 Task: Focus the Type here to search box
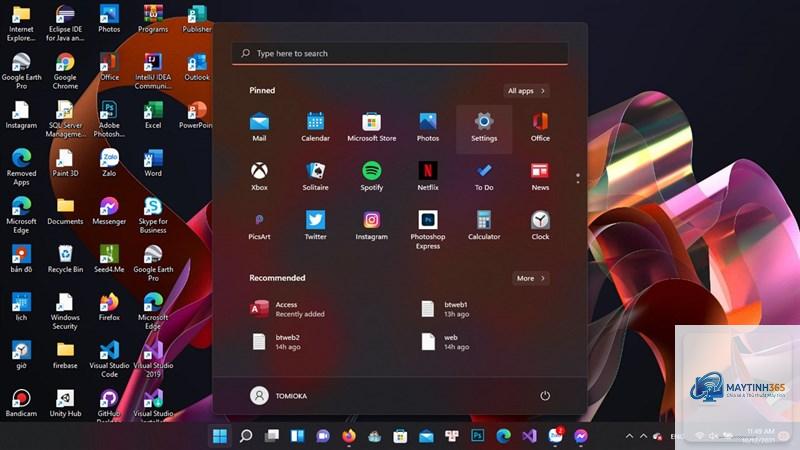[x=399, y=53]
